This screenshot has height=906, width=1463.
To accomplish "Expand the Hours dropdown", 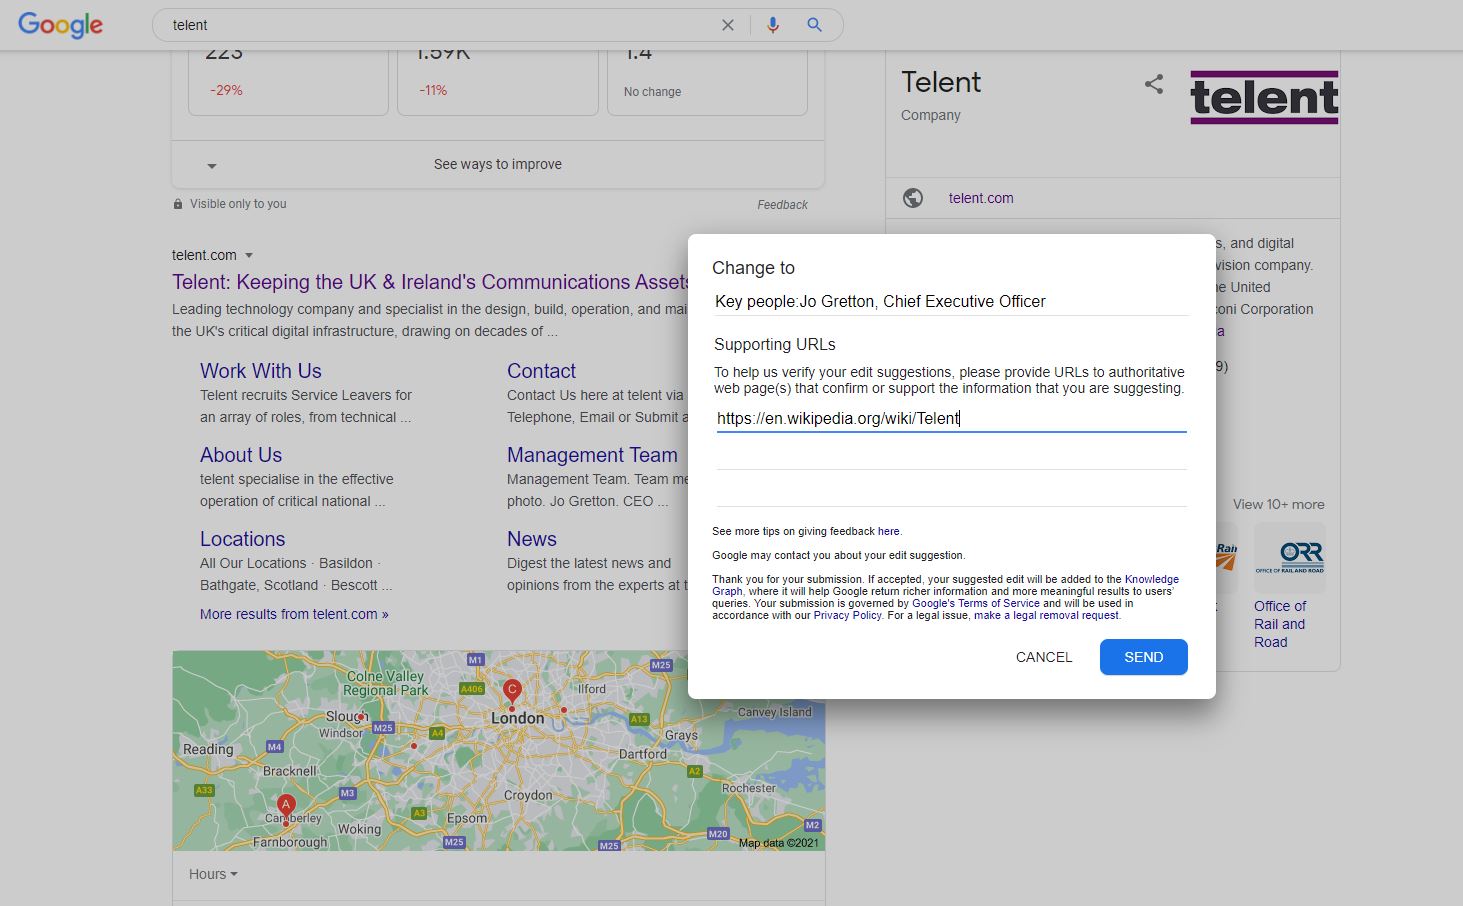I will point(213,874).
